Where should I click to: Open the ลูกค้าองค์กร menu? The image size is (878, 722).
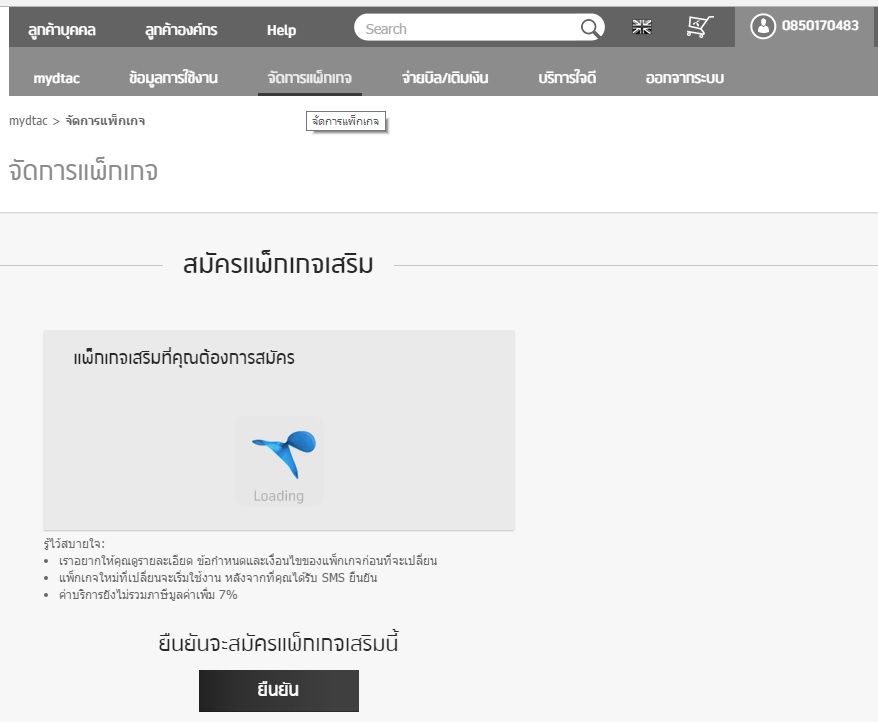[181, 30]
